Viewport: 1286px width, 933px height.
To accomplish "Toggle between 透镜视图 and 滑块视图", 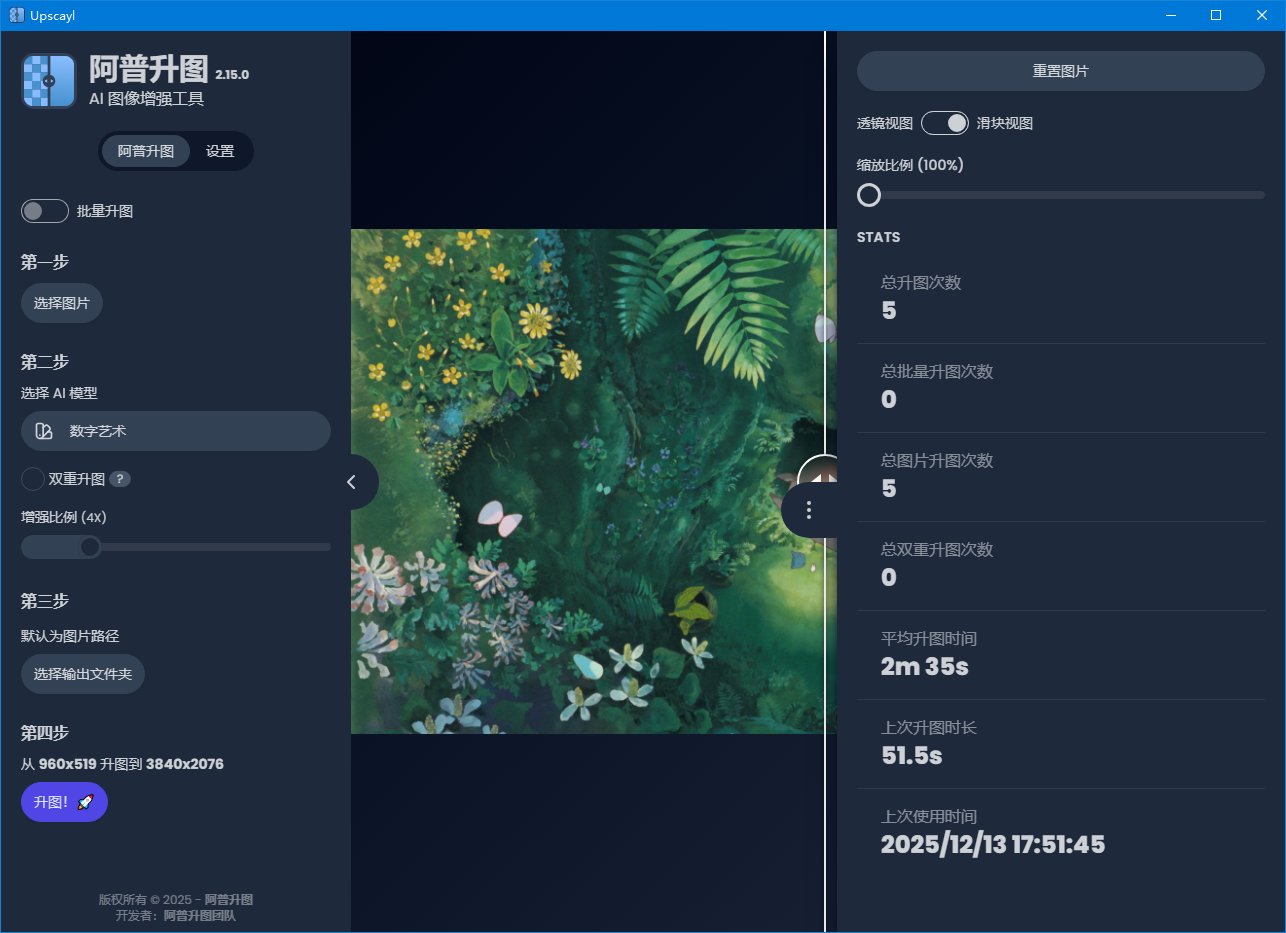I will point(945,123).
